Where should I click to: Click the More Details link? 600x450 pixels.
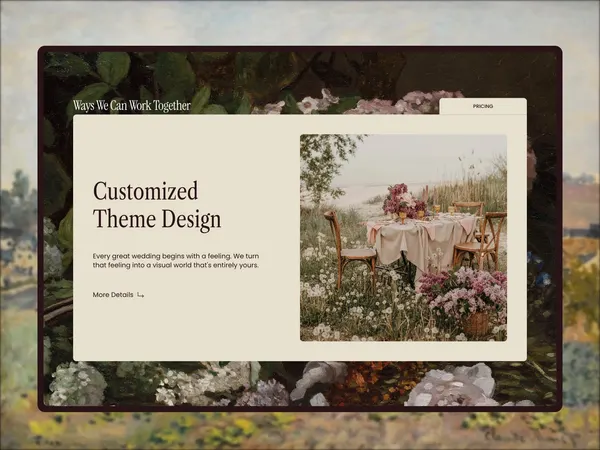[113, 295]
